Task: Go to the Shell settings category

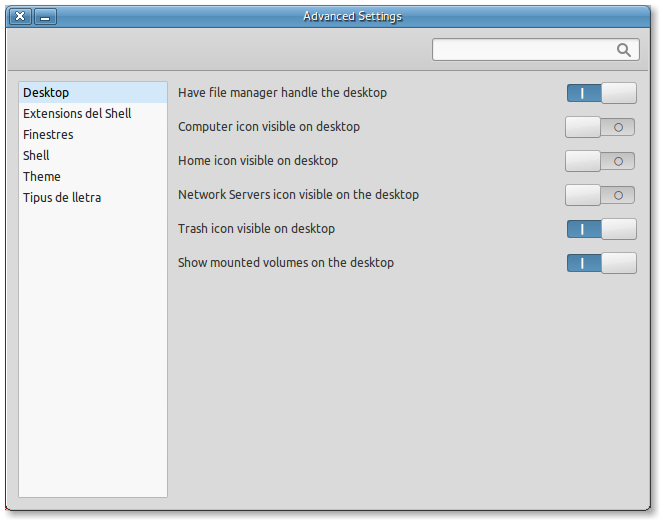Action: 36,156
